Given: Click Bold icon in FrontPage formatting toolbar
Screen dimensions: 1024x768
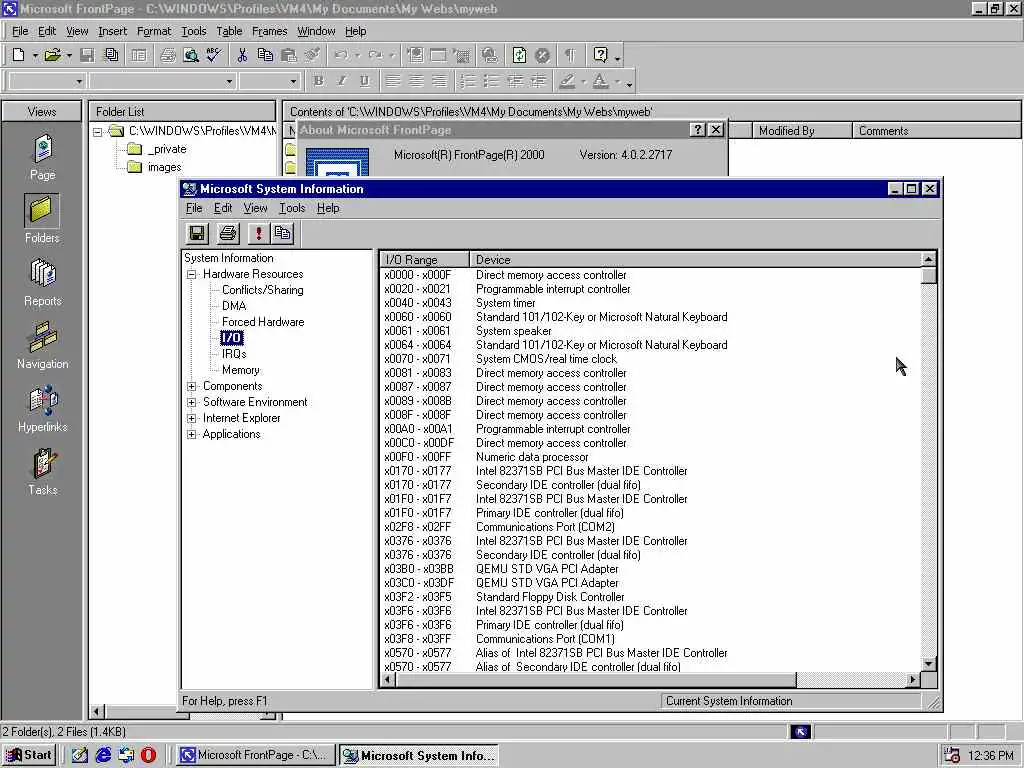Looking at the screenshot, I should click(x=318, y=81).
